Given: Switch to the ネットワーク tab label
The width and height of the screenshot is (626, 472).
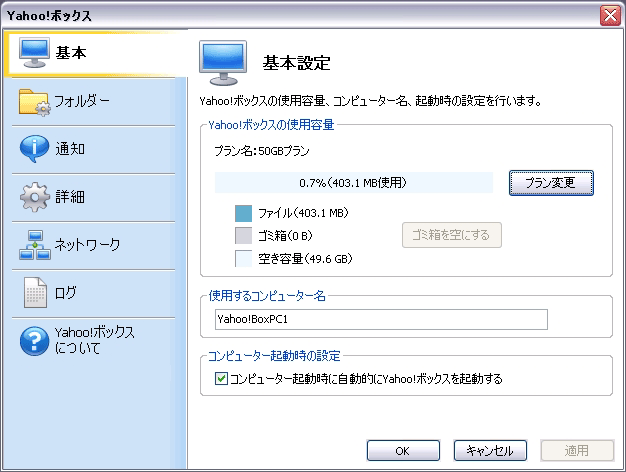Looking at the screenshot, I should (x=87, y=244).
